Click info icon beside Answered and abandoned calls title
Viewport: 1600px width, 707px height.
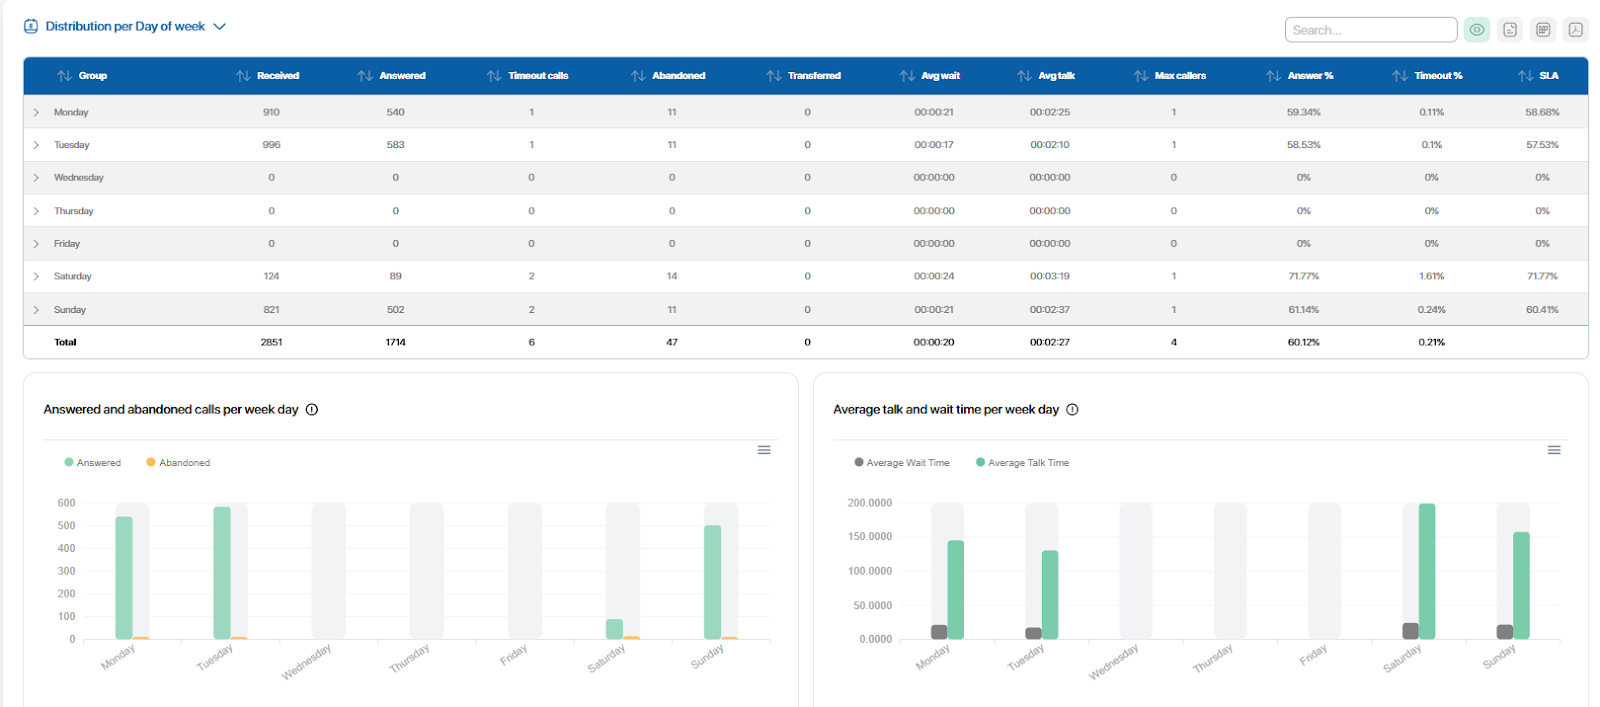[312, 410]
